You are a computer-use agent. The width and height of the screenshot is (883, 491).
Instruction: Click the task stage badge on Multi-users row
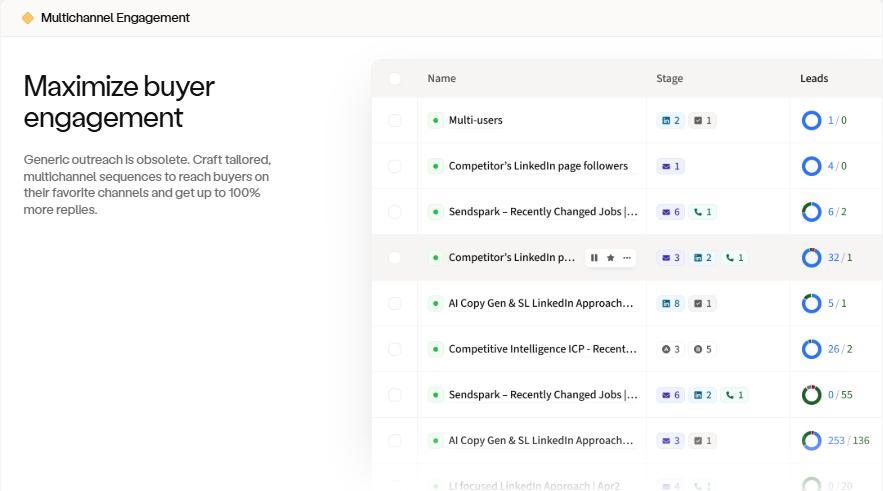coord(703,121)
